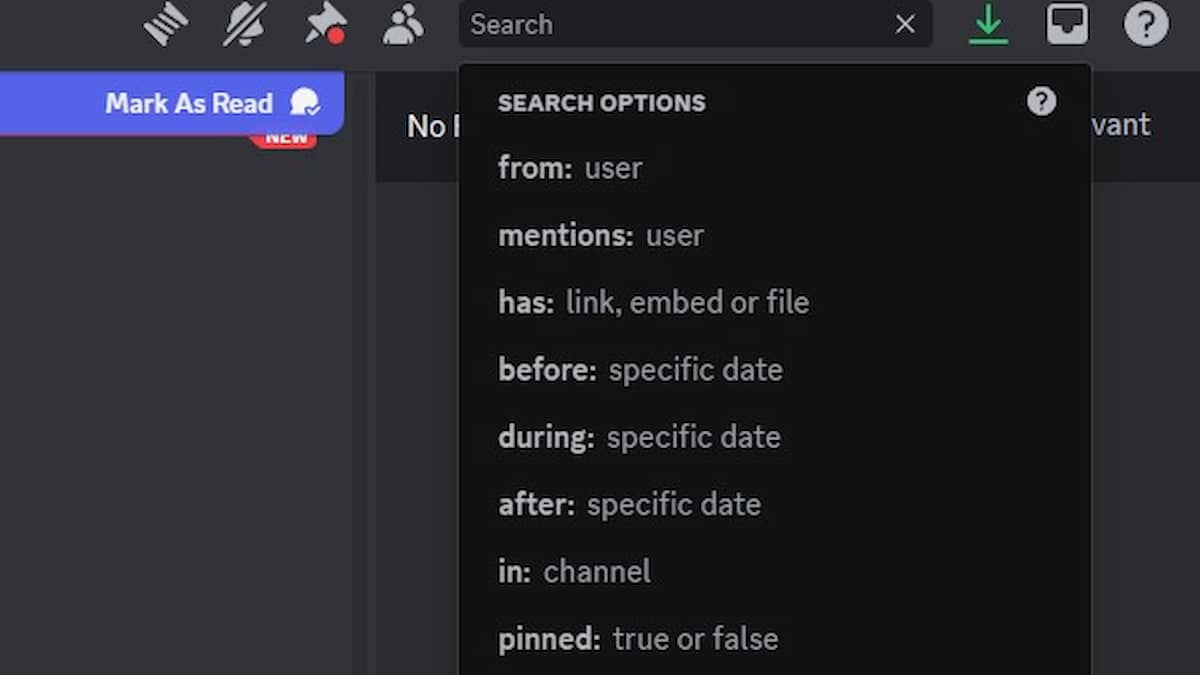The height and width of the screenshot is (675, 1200).
Task: Select the 'in: channel' search option
Action: point(775,571)
